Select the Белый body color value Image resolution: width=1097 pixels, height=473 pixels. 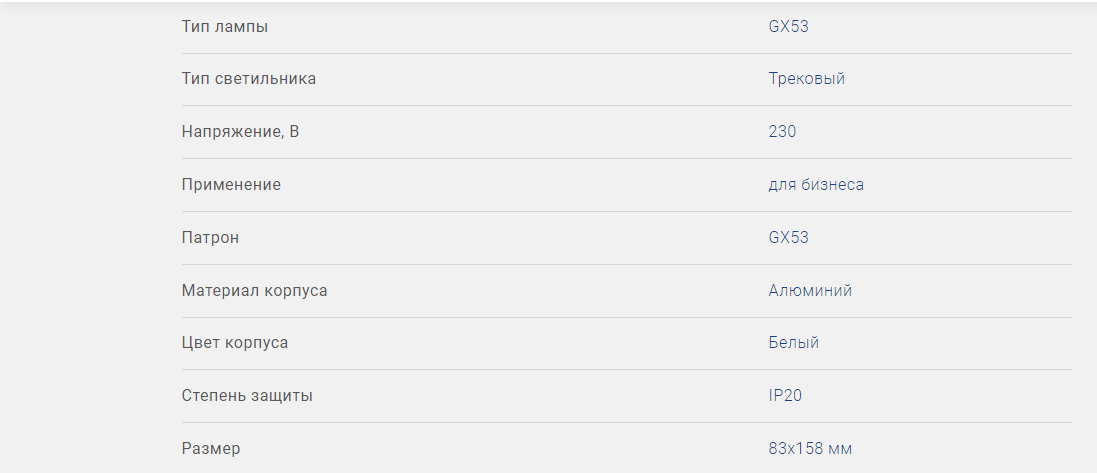click(x=793, y=343)
